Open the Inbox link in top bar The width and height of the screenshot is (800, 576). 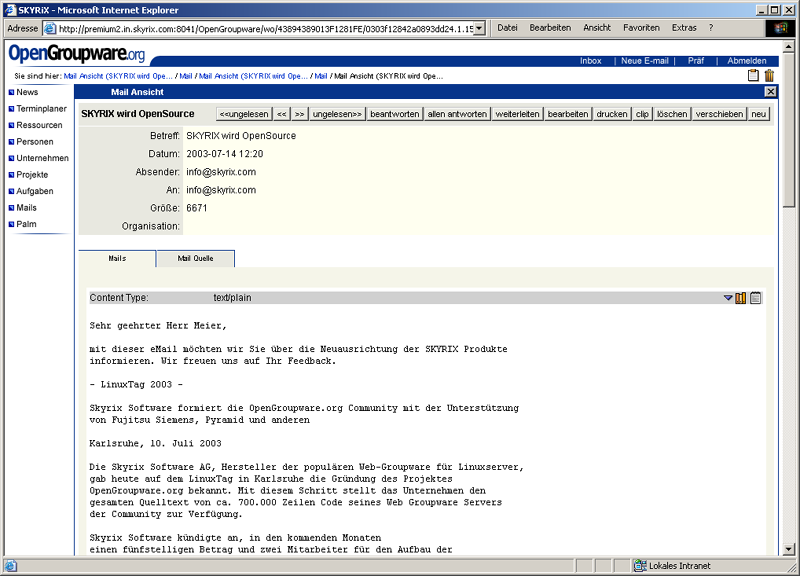[x=590, y=61]
